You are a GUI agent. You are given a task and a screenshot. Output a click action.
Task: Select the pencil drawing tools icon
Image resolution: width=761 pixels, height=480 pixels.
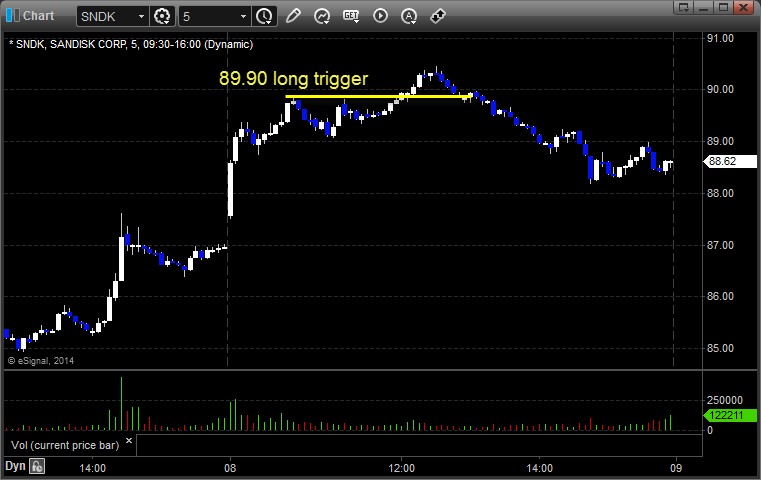[293, 16]
